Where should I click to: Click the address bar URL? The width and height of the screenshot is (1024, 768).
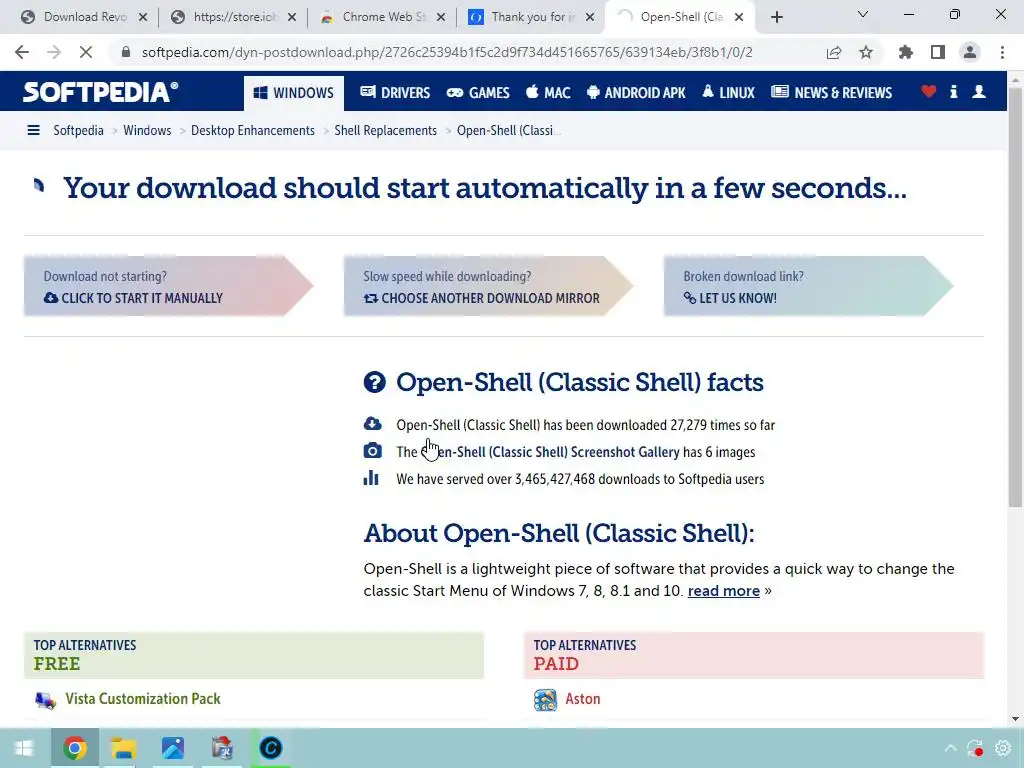[x=447, y=52]
